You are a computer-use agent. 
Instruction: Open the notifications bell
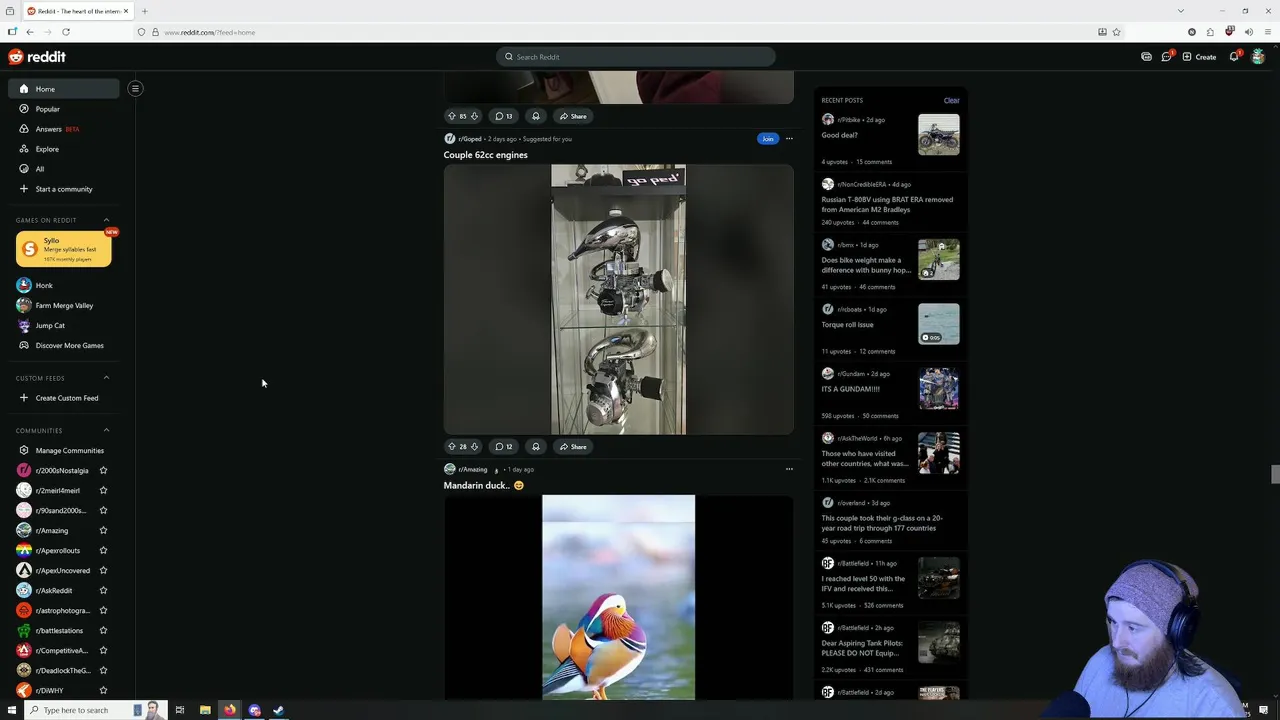pyautogui.click(x=1234, y=57)
